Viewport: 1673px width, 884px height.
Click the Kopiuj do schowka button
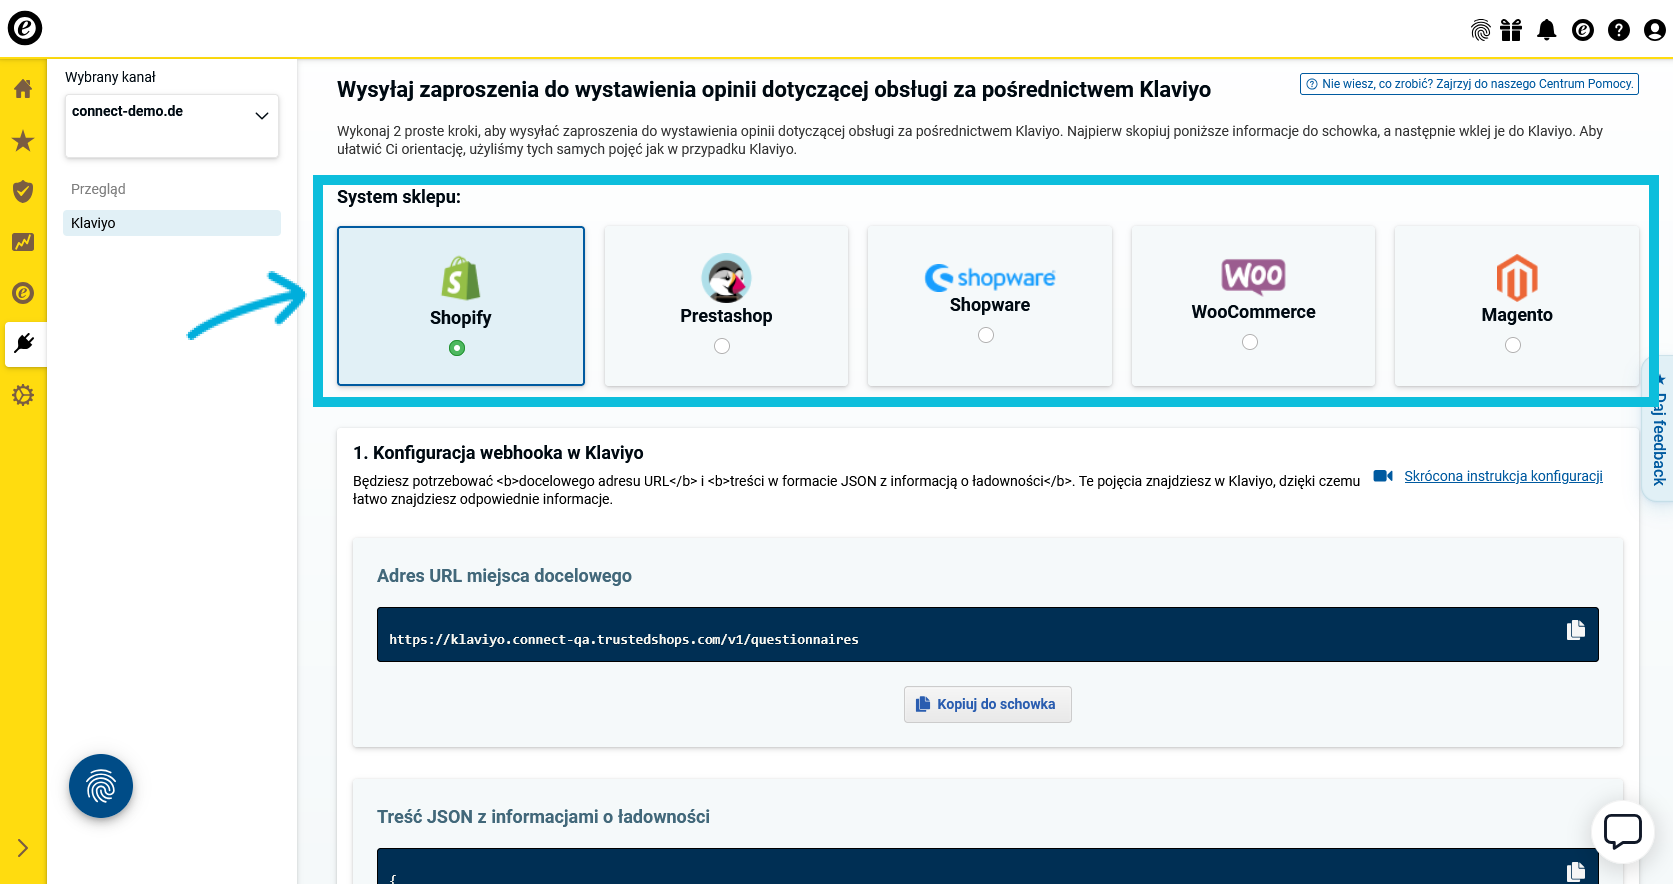pyautogui.click(x=987, y=704)
